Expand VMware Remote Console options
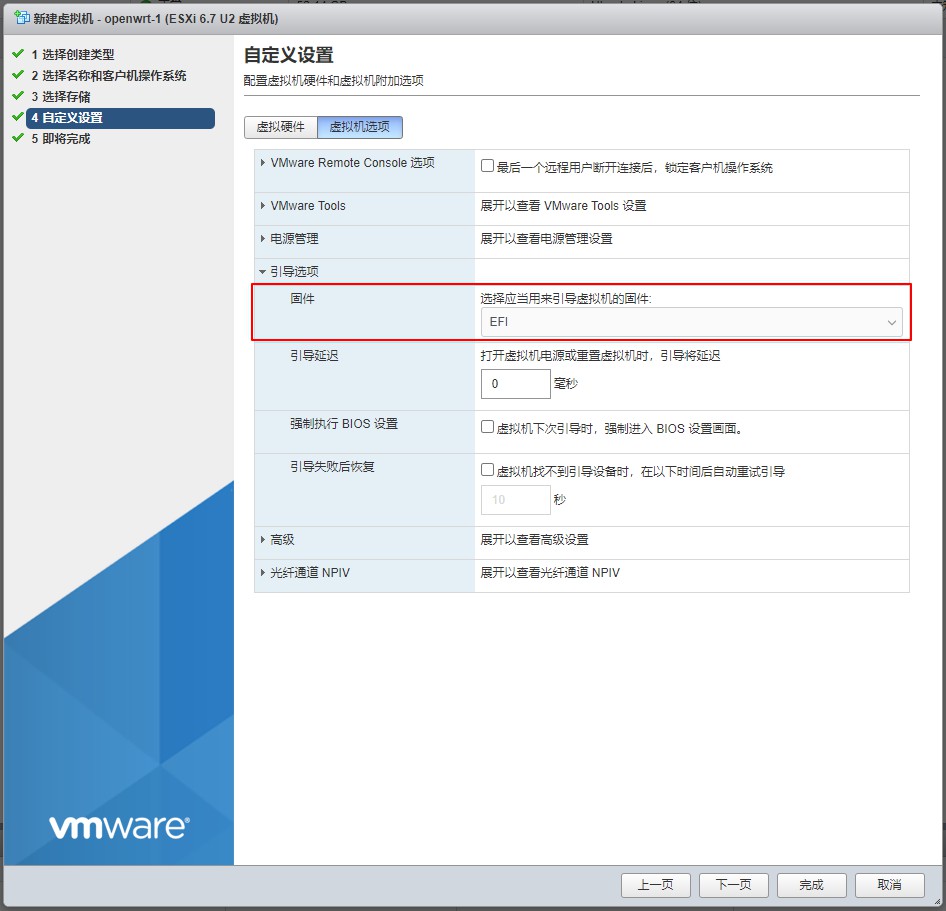This screenshot has width=946, height=911. click(x=263, y=163)
